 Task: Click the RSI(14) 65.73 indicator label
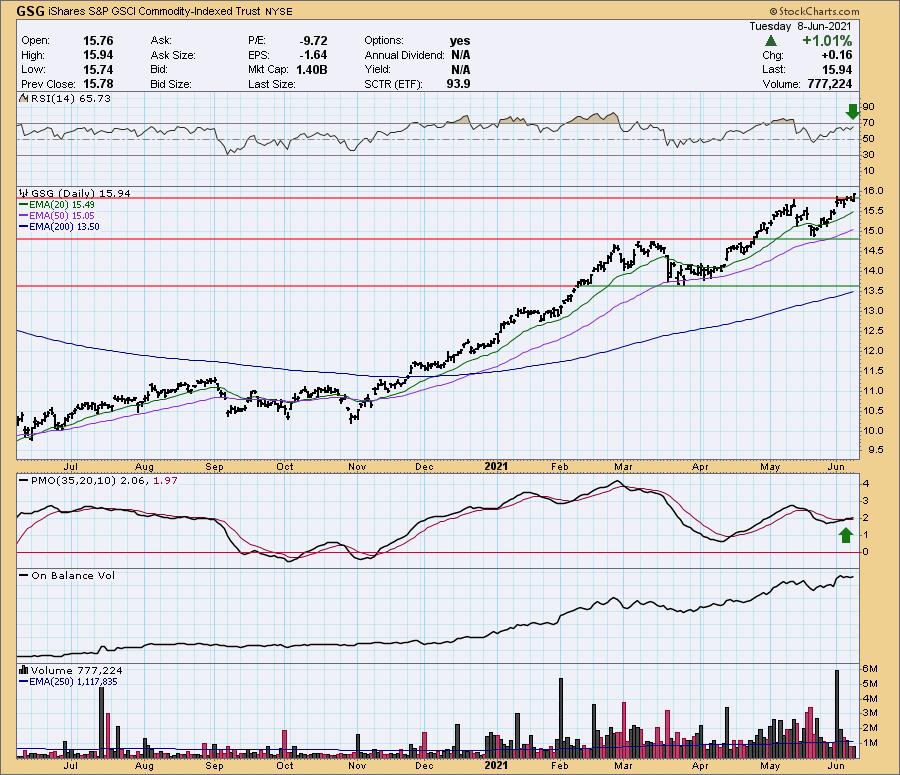71,98
